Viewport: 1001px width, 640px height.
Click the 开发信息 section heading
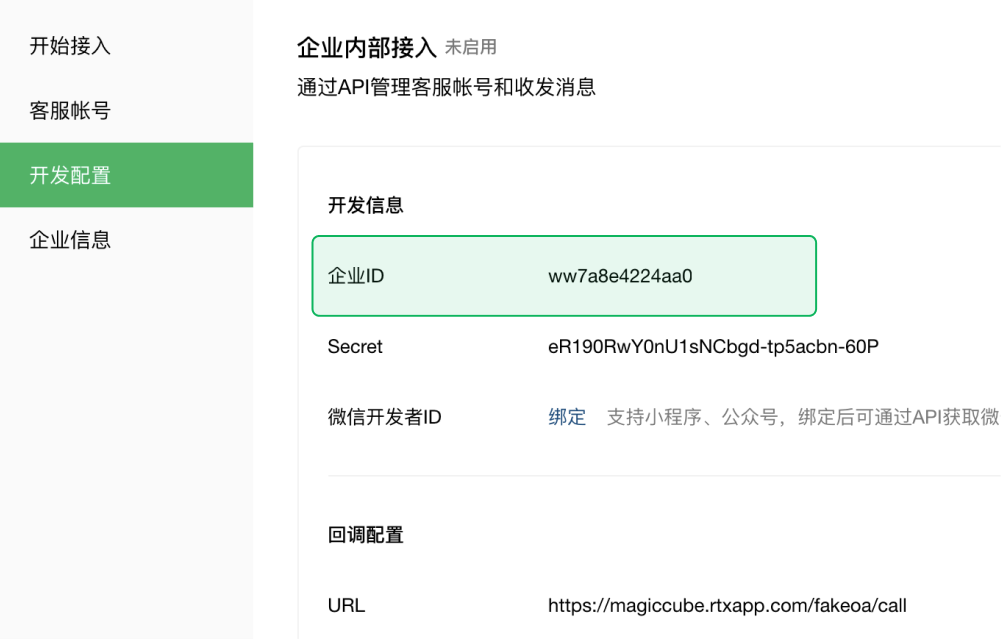(x=366, y=206)
